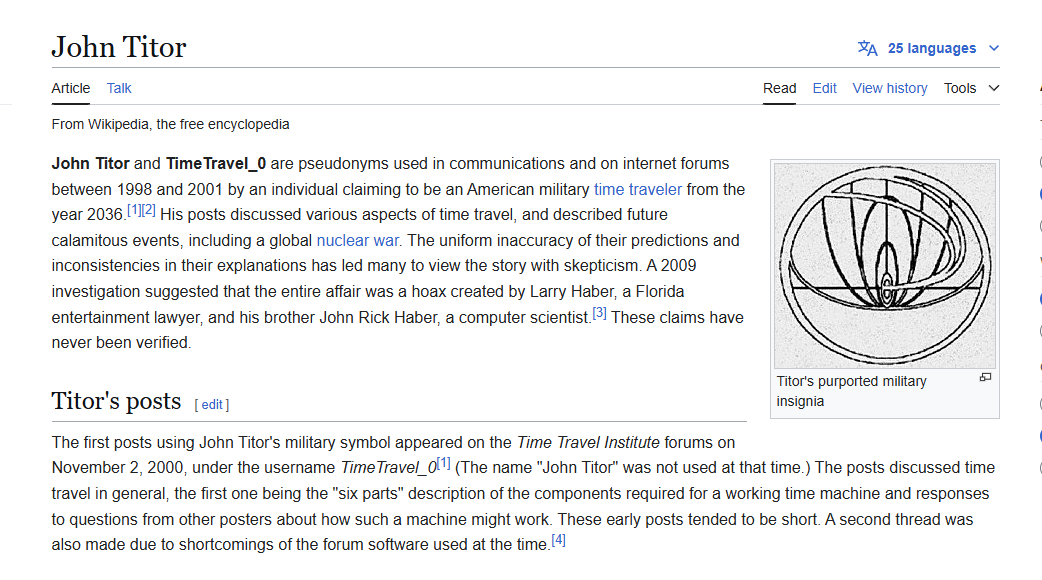Viewport: 1042px width, 580px height.
Task: Open the Talk tab
Action: 119,88
